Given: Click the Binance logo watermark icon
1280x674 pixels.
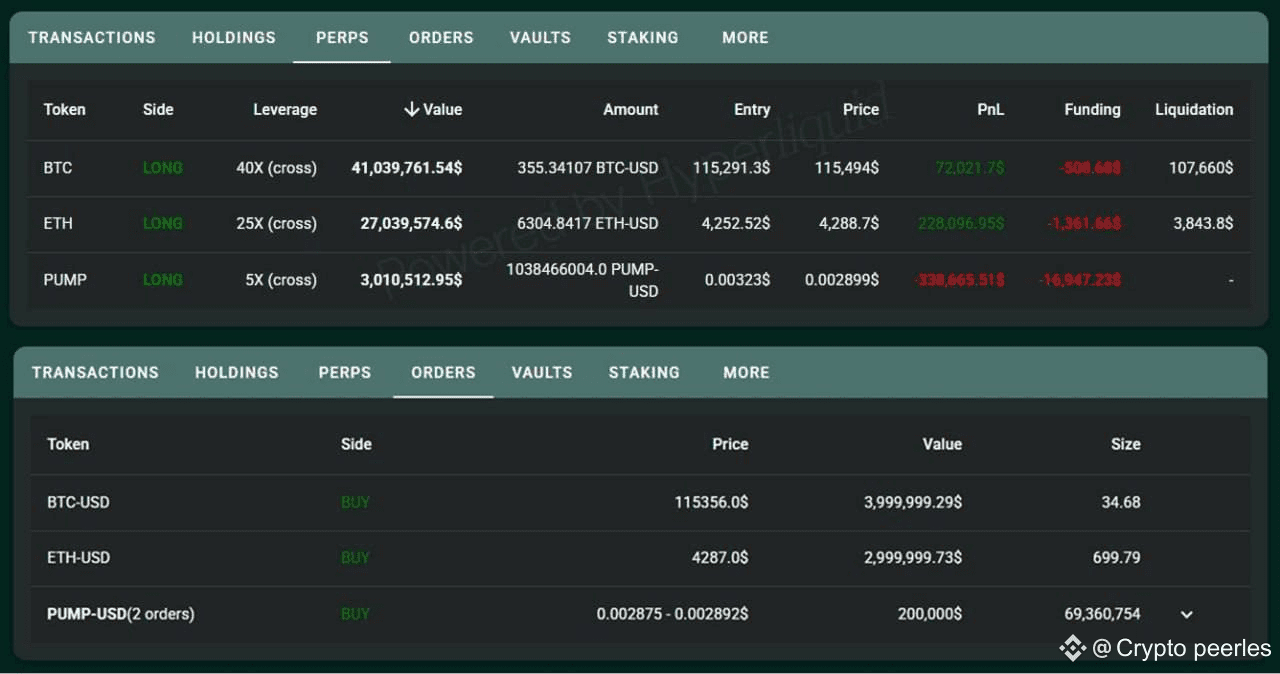Looking at the screenshot, I should pos(1072,648).
